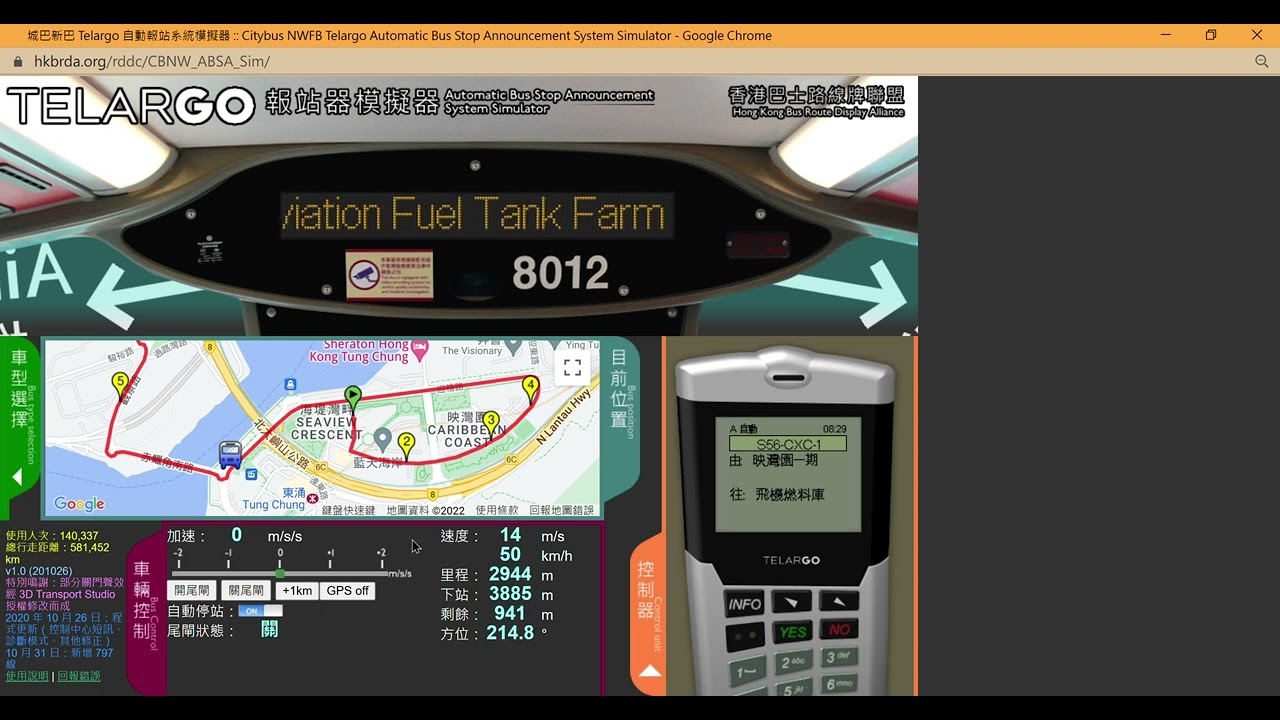Viewport: 1280px width, 720px height.
Task: Click the 尾閘狀態 關 status text
Action: [269, 630]
